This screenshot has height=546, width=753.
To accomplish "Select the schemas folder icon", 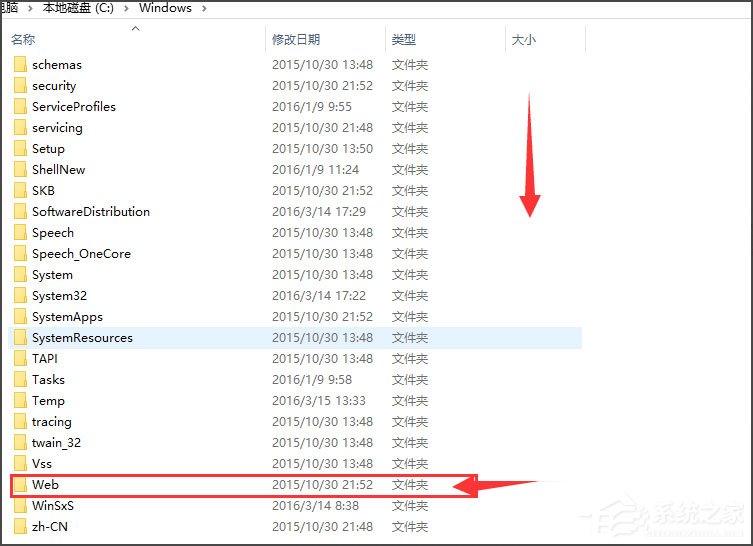I will tap(20, 65).
